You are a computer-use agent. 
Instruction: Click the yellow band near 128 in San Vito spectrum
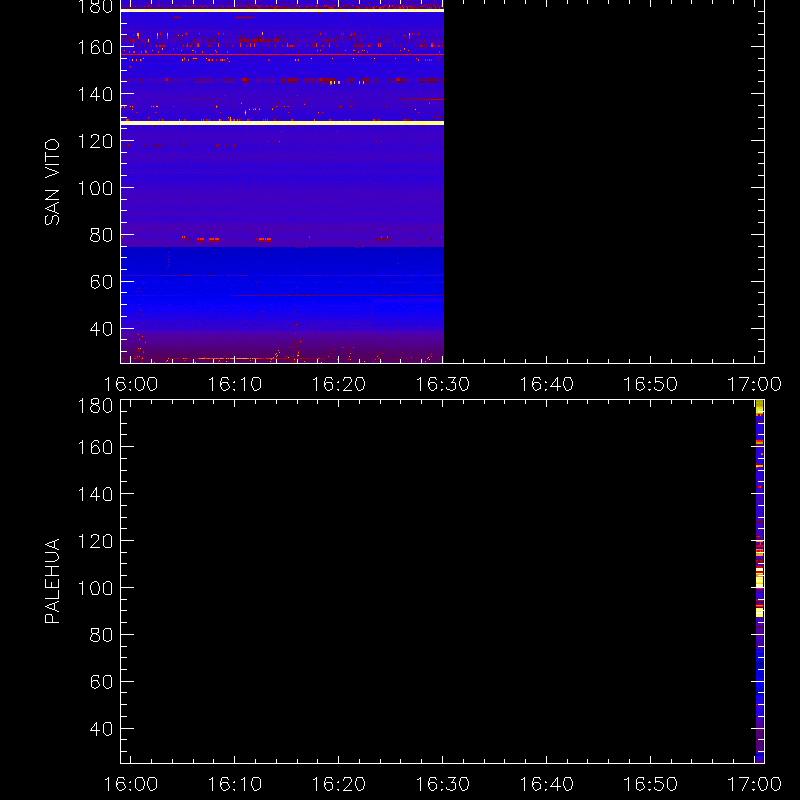click(282, 123)
